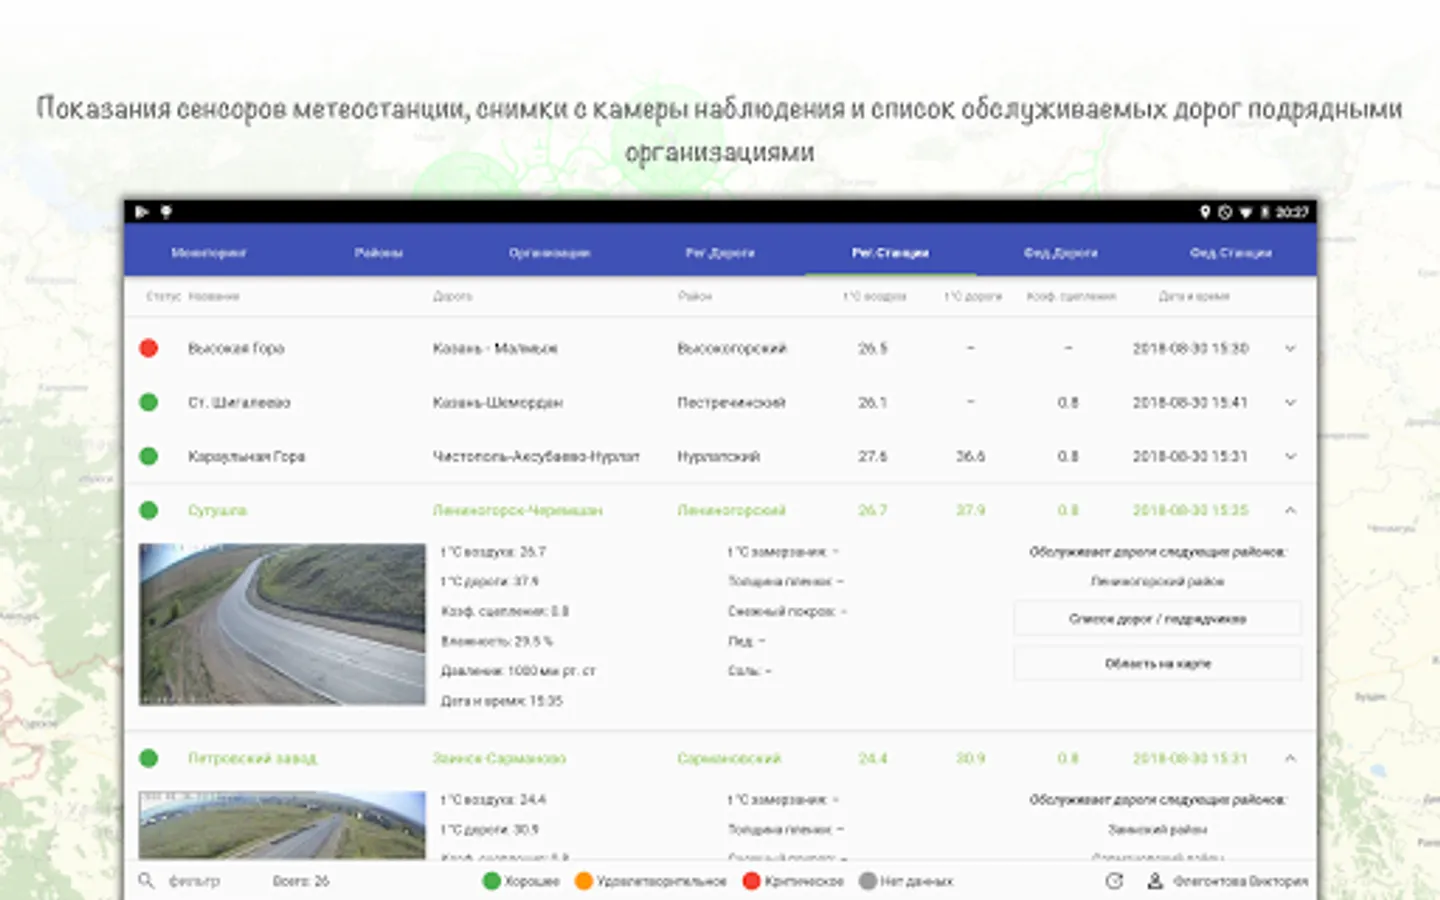Image resolution: width=1440 pixels, height=900 pixels.
Task: Click green status dot of Ст. Шигалеево
Action: [x=149, y=402]
